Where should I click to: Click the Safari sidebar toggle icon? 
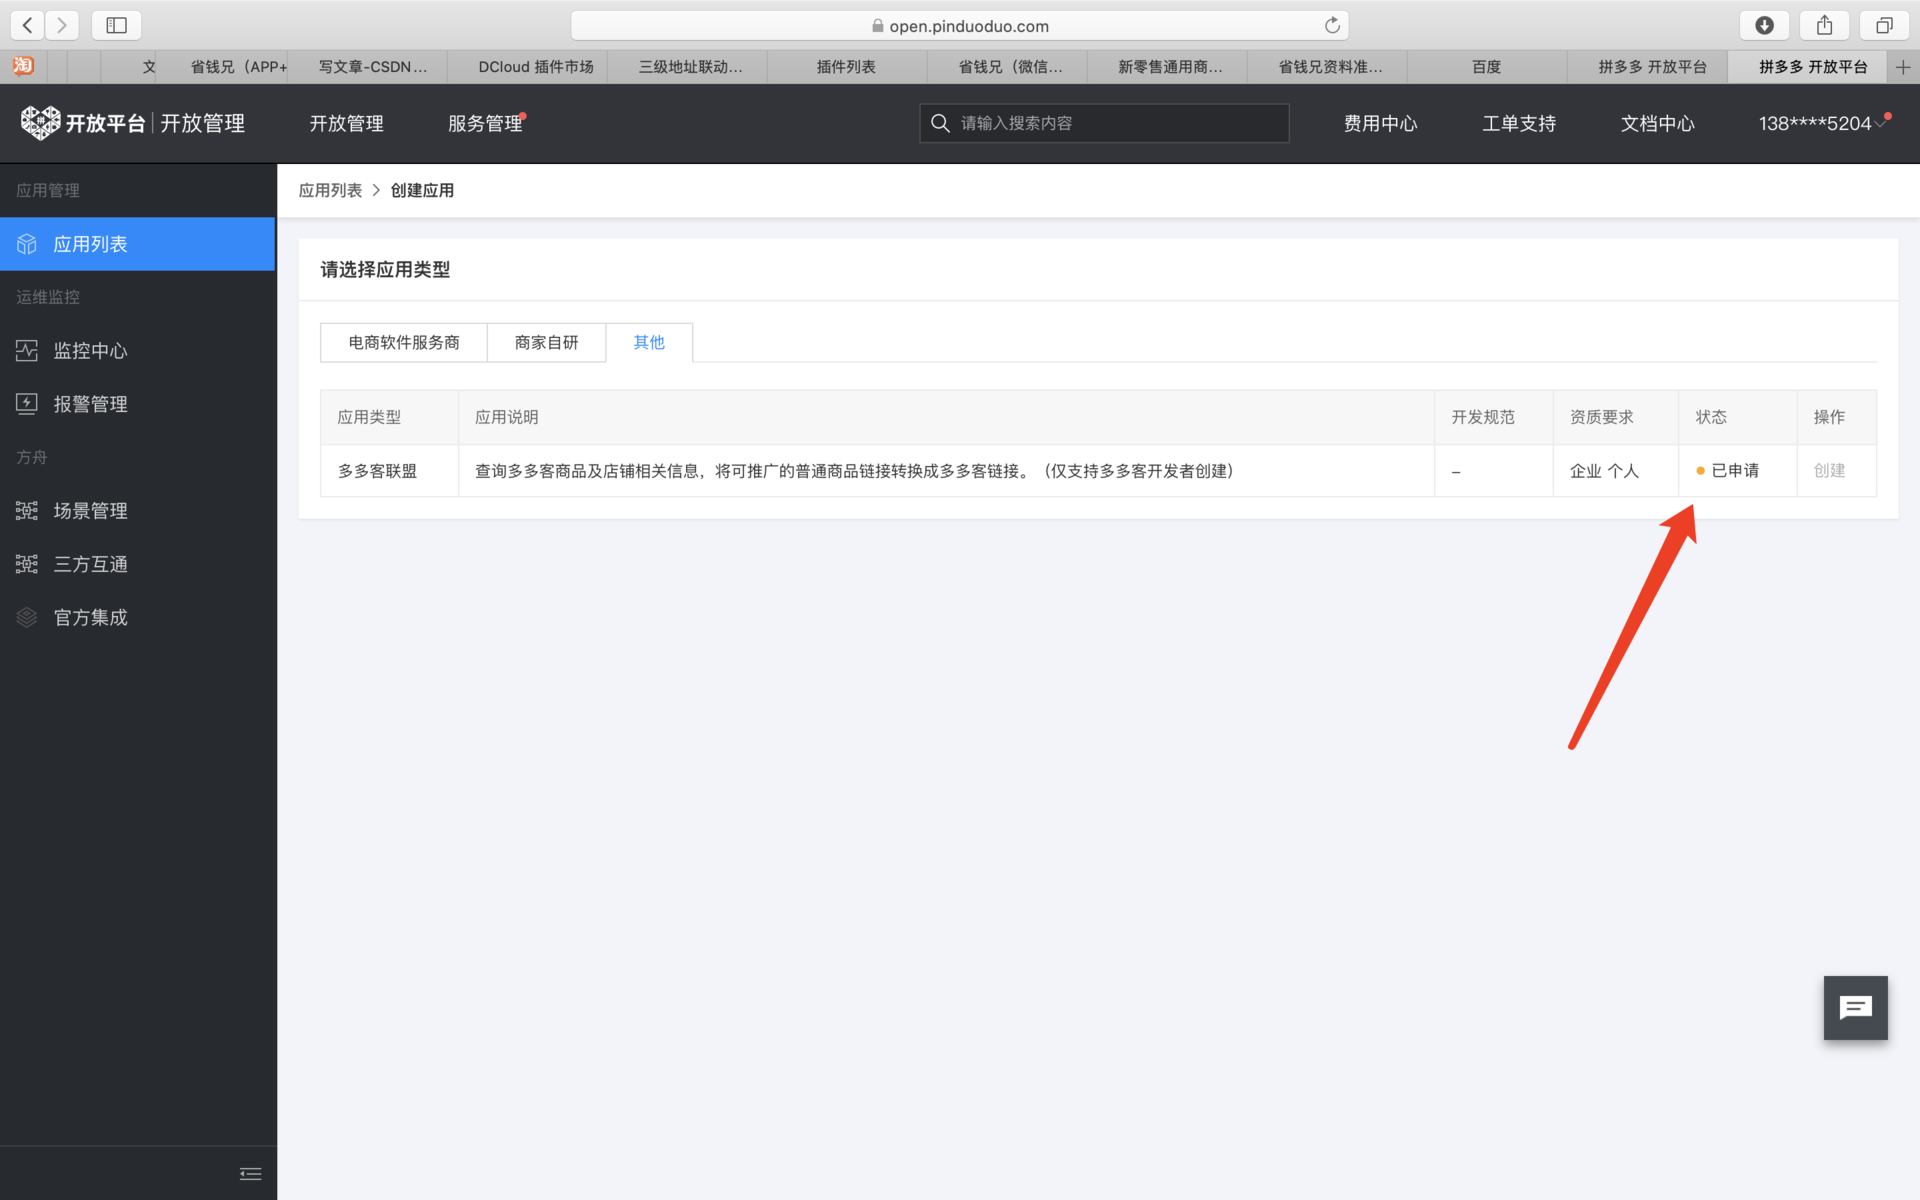coord(116,25)
